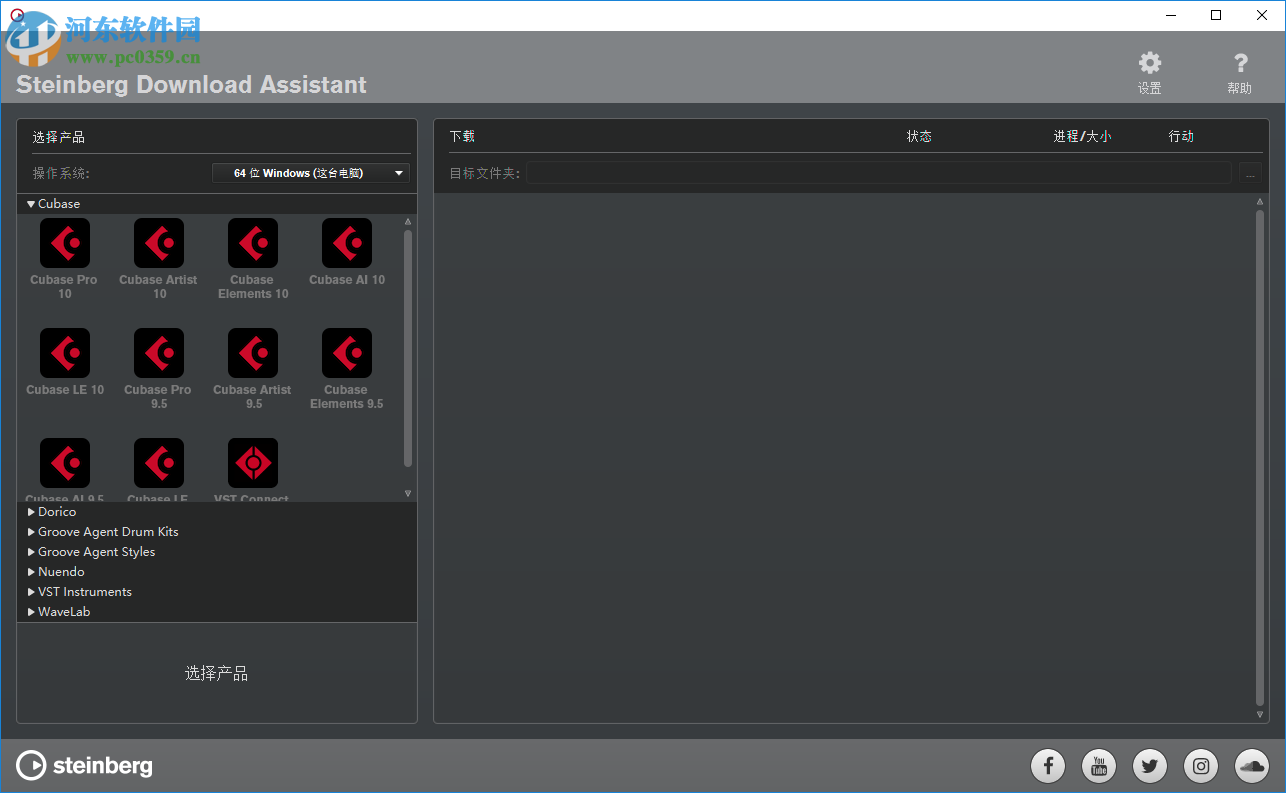Open Steinberg's Facebook page icon
The image size is (1286, 793).
[1047, 765]
